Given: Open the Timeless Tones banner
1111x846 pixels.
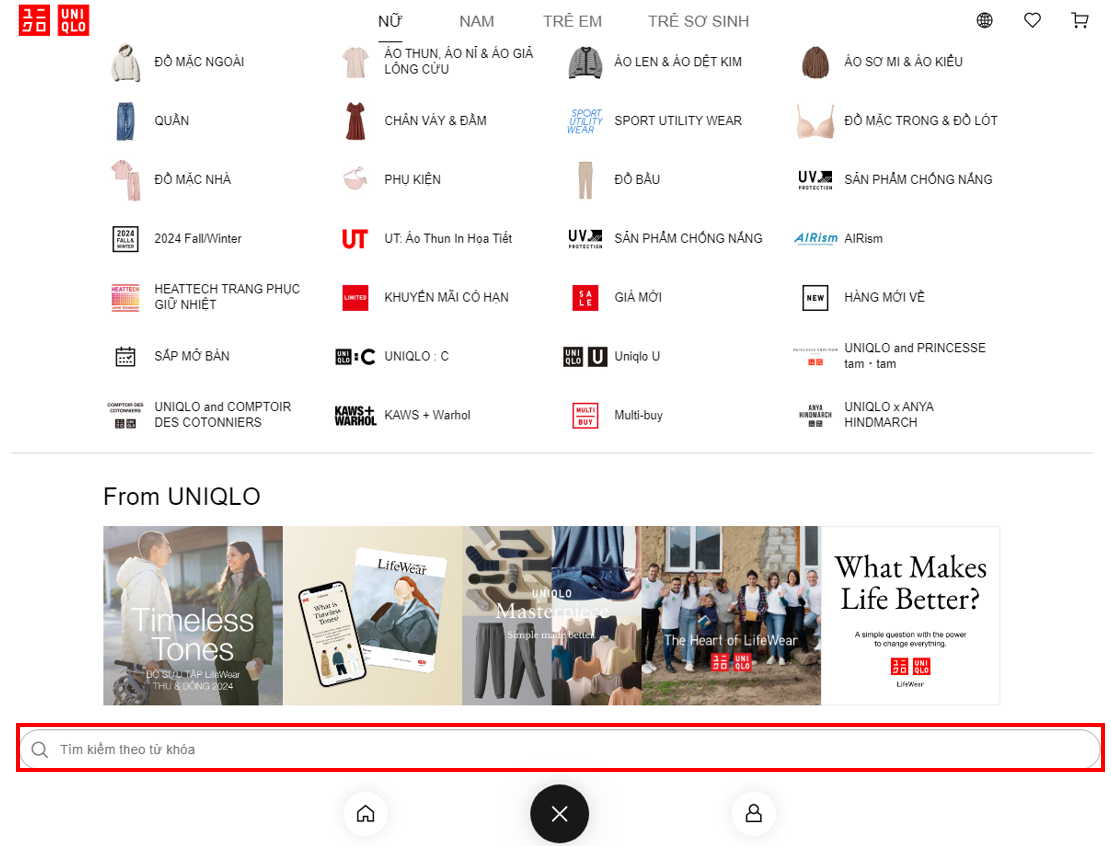Looking at the screenshot, I should 193,615.
